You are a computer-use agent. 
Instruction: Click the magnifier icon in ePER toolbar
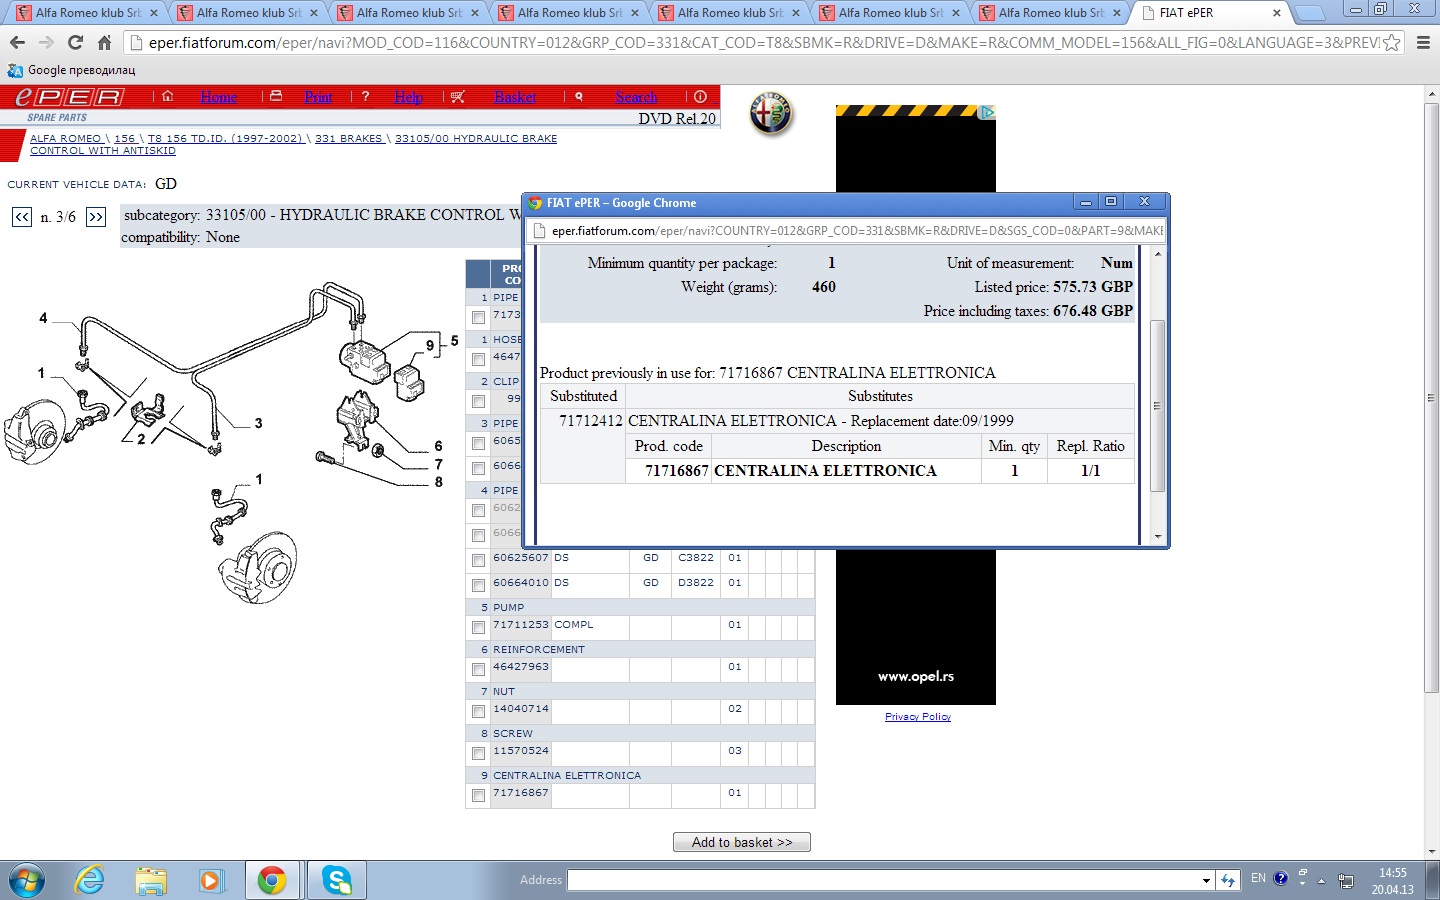[x=578, y=97]
